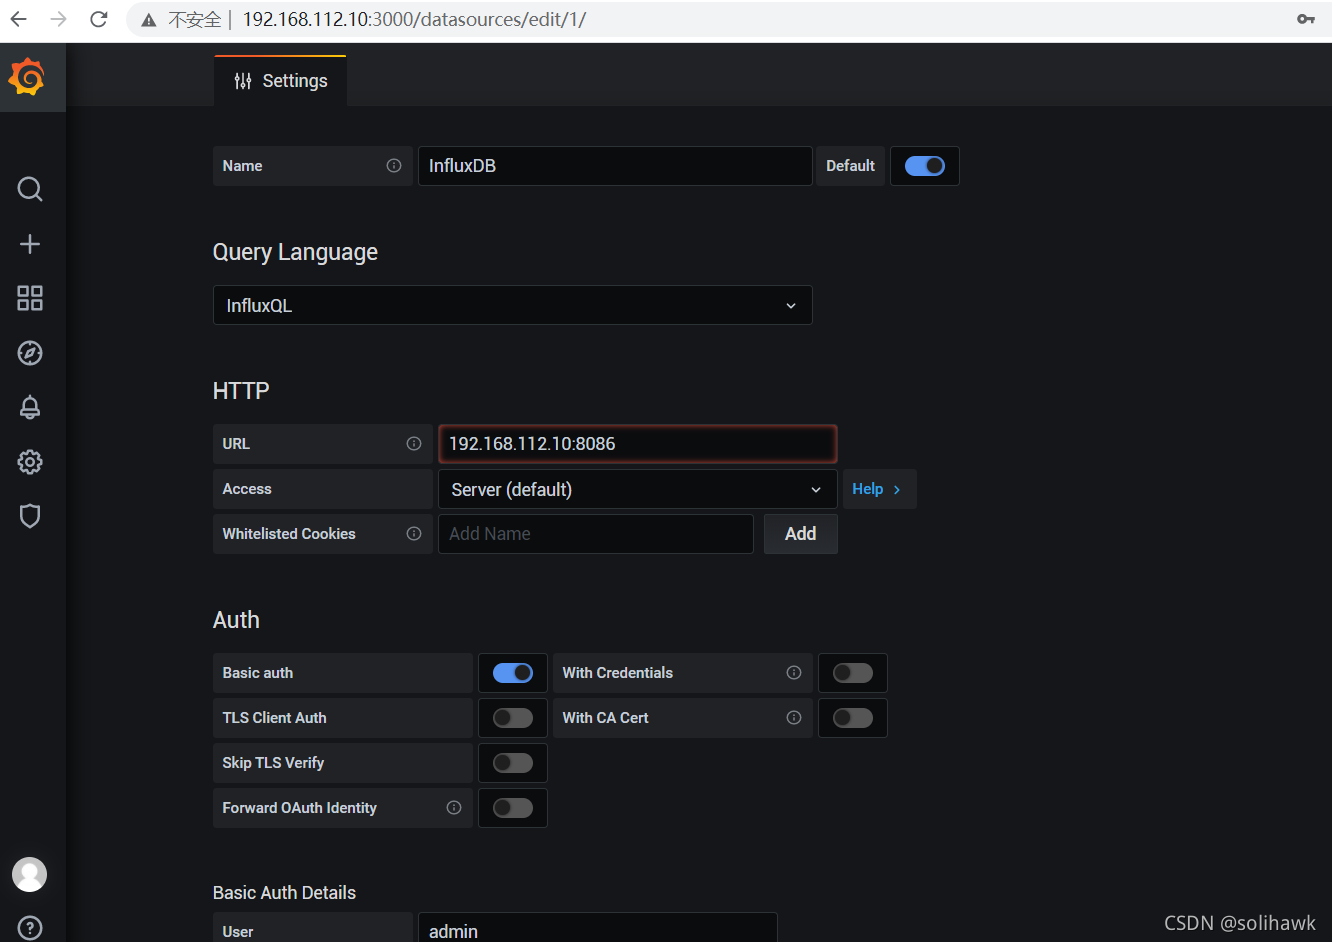Click the saved password key icon
Viewport: 1332px width, 942px height.
[1306, 19]
